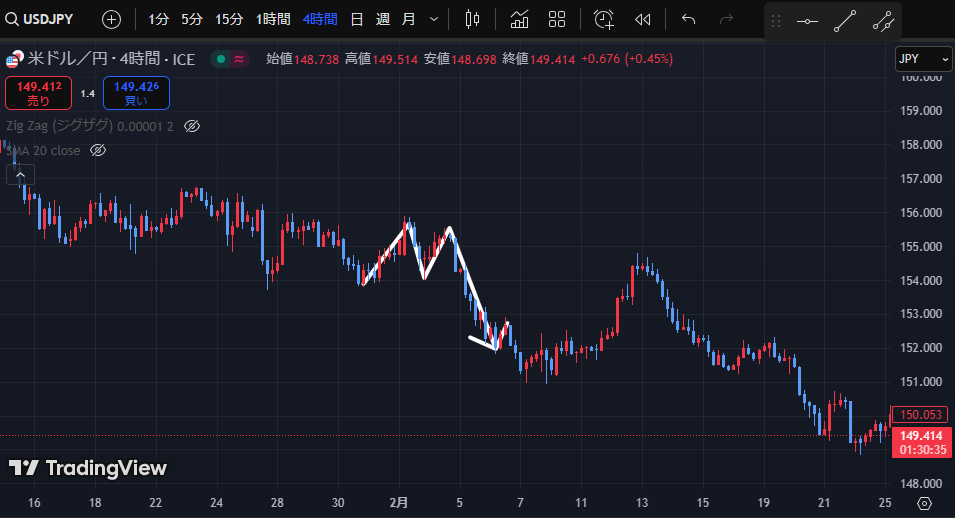
Task: Create an alert with the alarm icon
Action: click(x=604, y=20)
